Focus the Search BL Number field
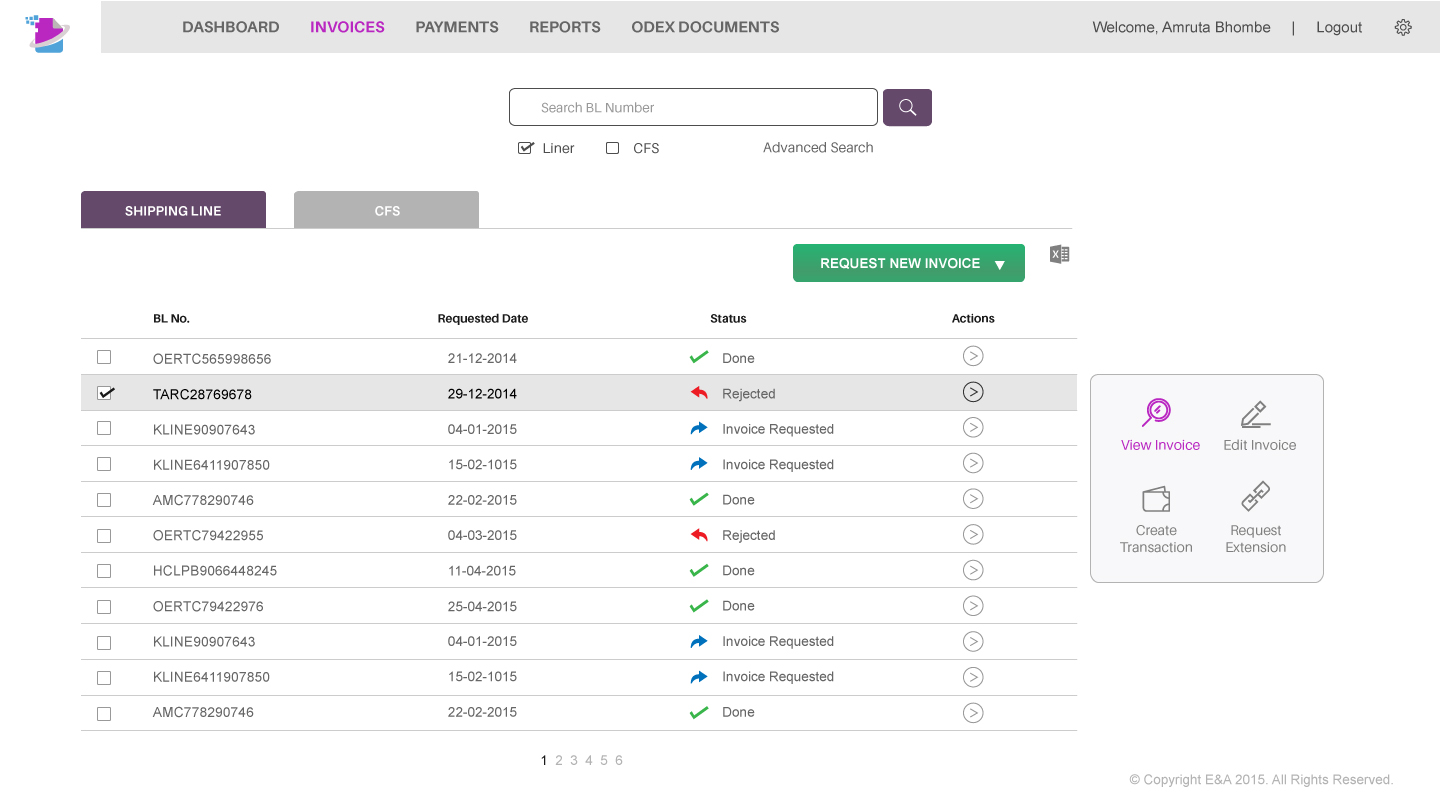The height and width of the screenshot is (811, 1441). (x=693, y=108)
